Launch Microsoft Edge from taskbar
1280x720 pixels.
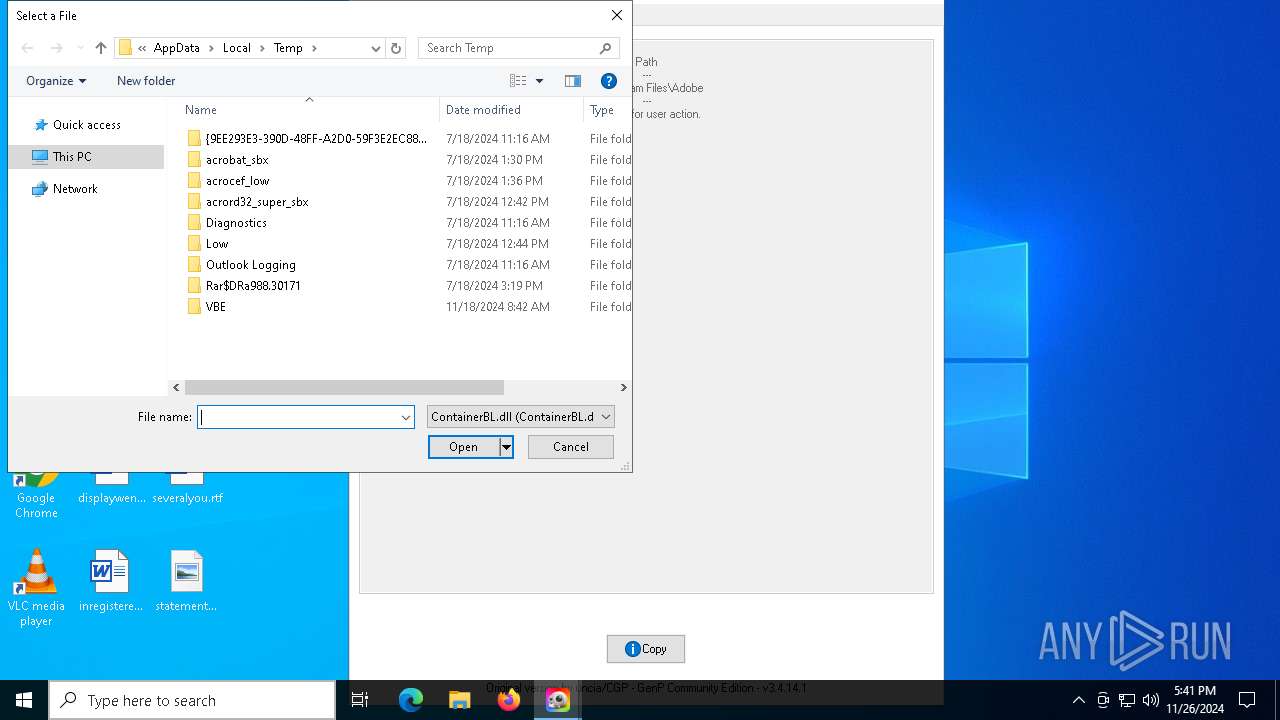pyautogui.click(x=411, y=700)
